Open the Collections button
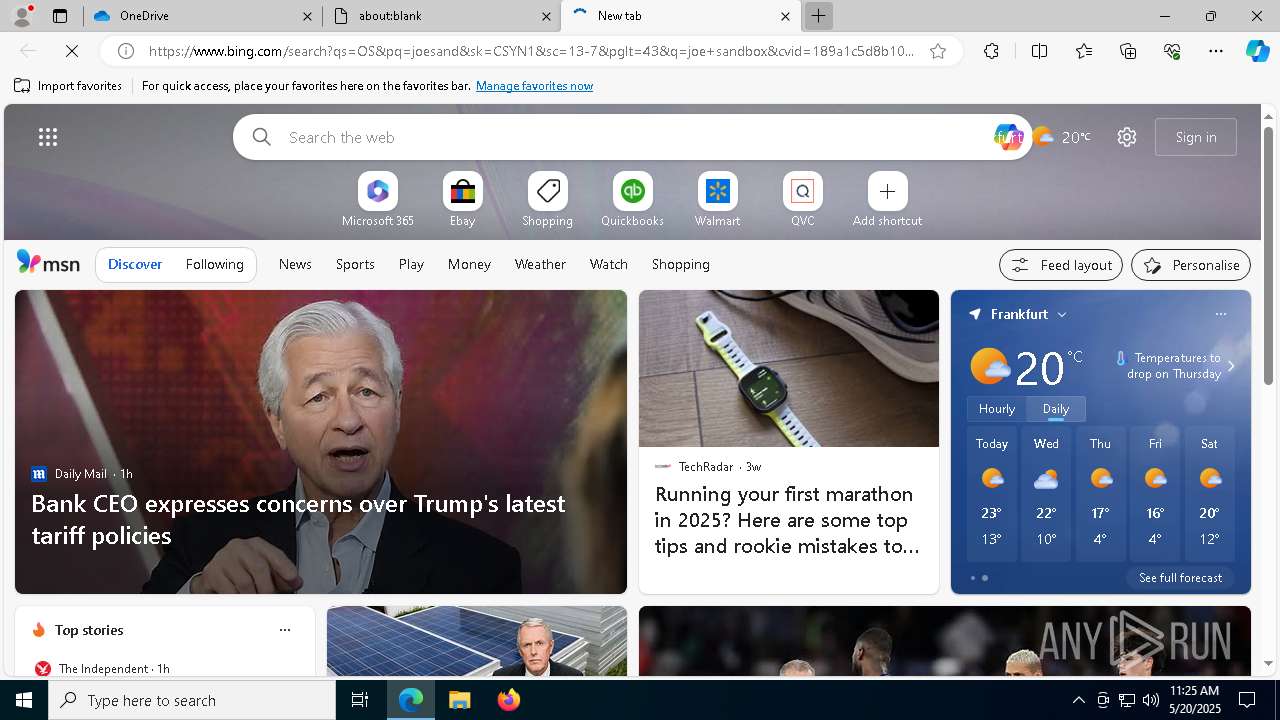This screenshot has height=720, width=1280. pyautogui.click(x=1128, y=51)
